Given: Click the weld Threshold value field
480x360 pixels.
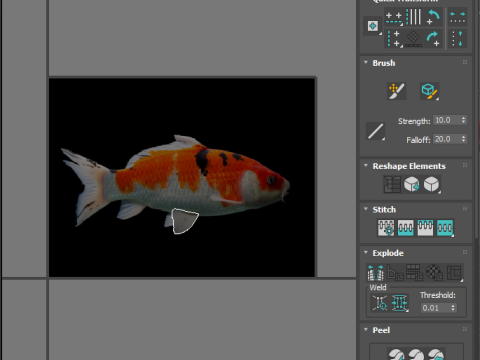Looking at the screenshot, I should click(x=435, y=308).
